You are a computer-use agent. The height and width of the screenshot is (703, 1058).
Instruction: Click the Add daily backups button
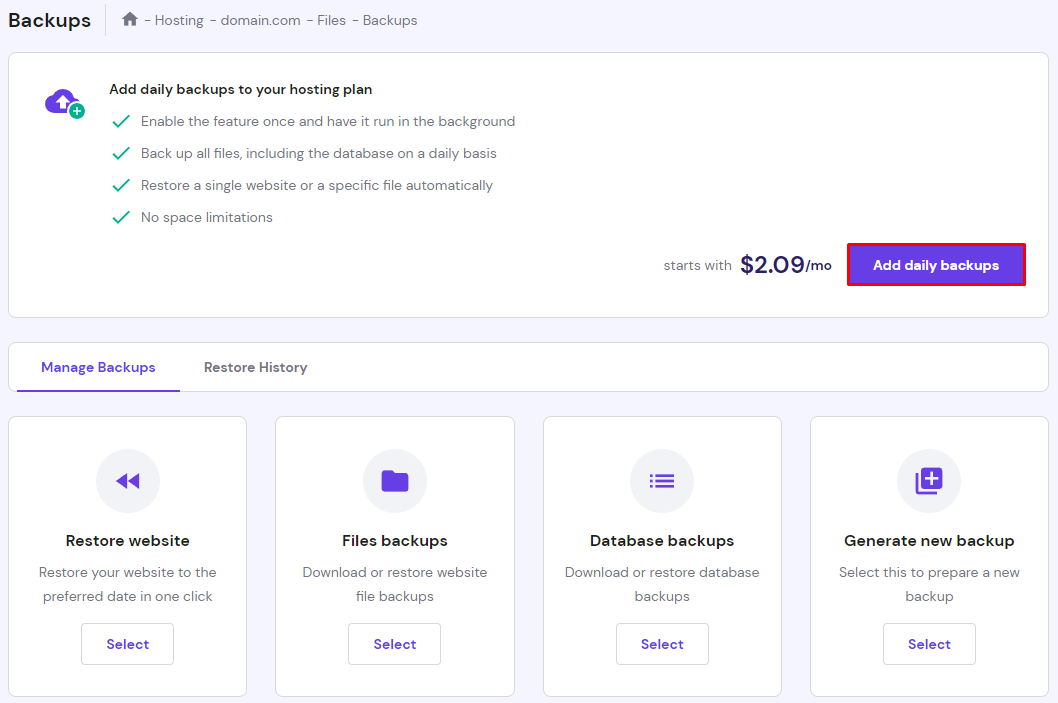(936, 264)
